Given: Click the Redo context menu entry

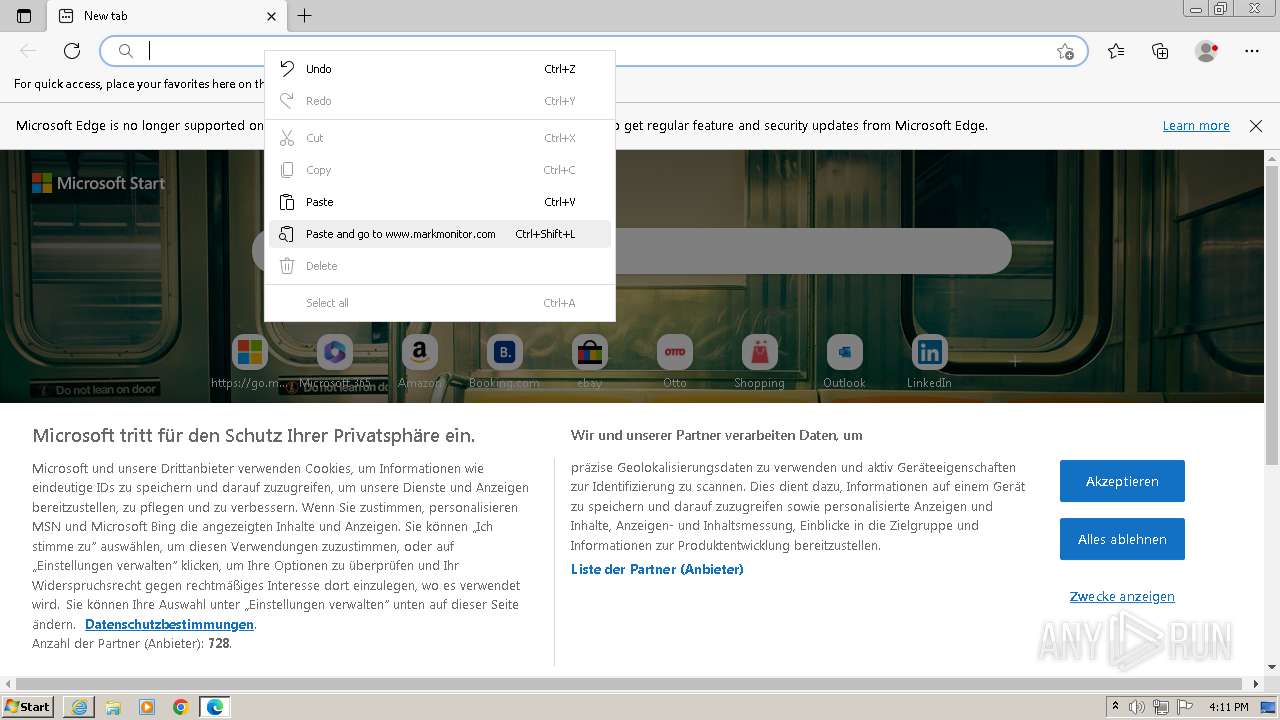Looking at the screenshot, I should [x=440, y=101].
